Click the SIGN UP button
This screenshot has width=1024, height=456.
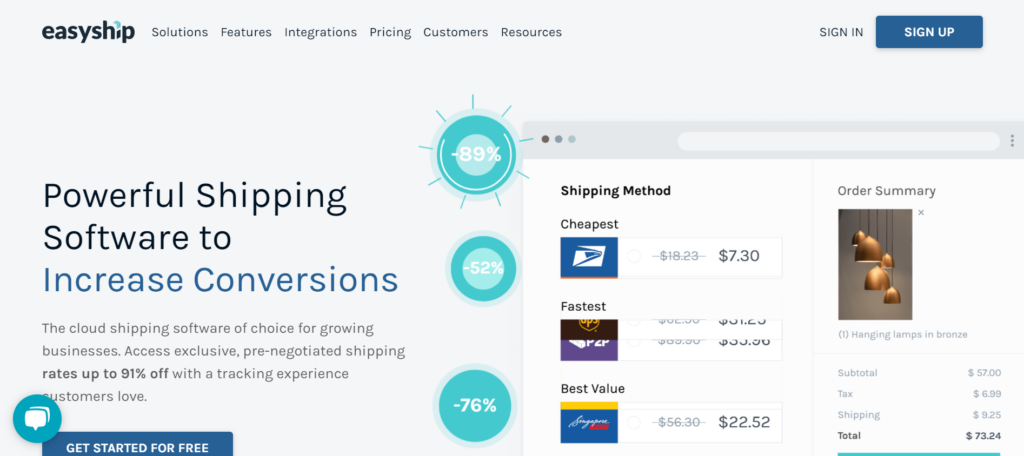(929, 32)
